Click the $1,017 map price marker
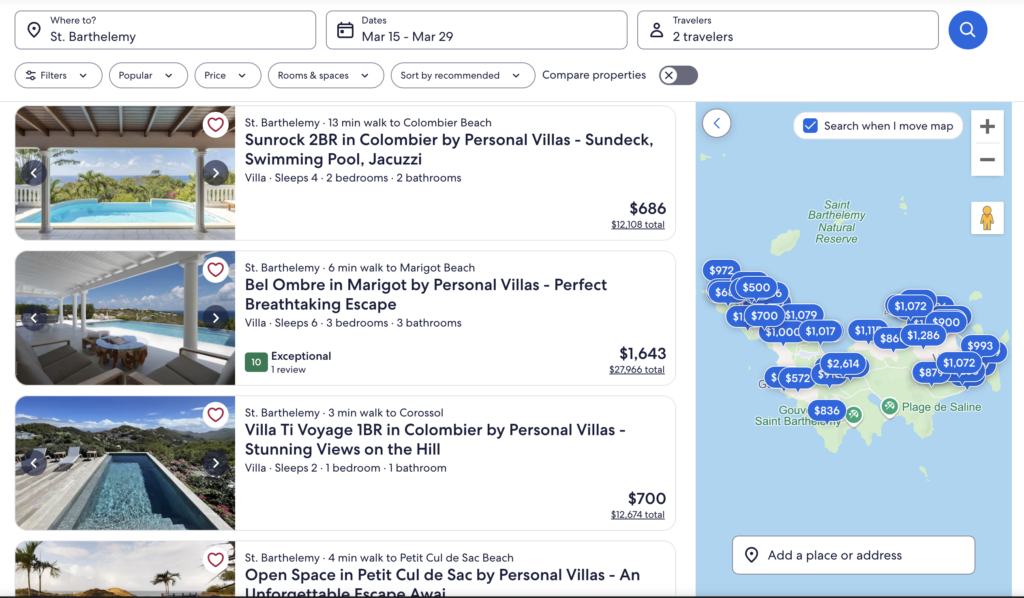This screenshot has height=598, width=1024. click(x=820, y=331)
